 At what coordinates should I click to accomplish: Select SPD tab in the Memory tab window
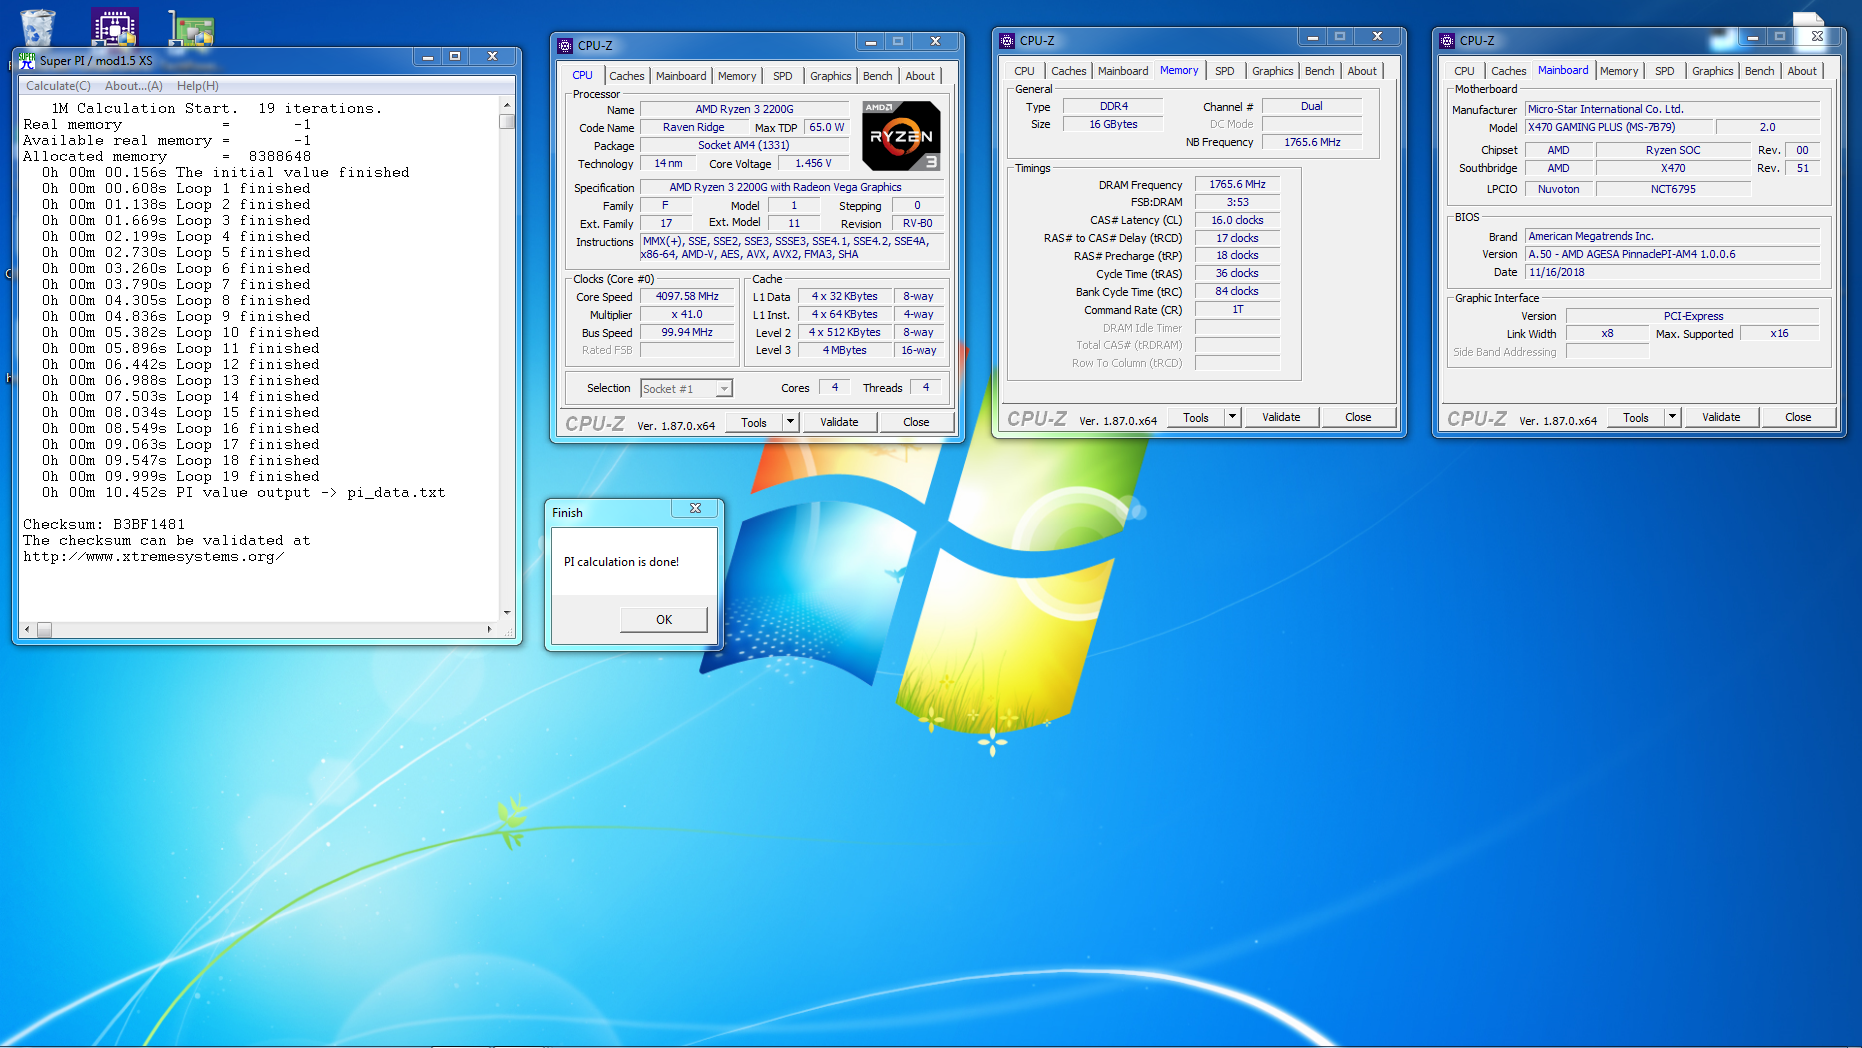1225,71
